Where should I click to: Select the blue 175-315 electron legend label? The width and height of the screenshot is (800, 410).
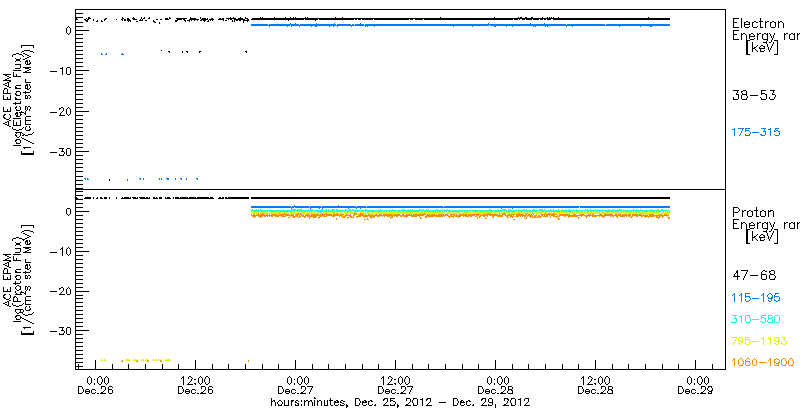756,133
